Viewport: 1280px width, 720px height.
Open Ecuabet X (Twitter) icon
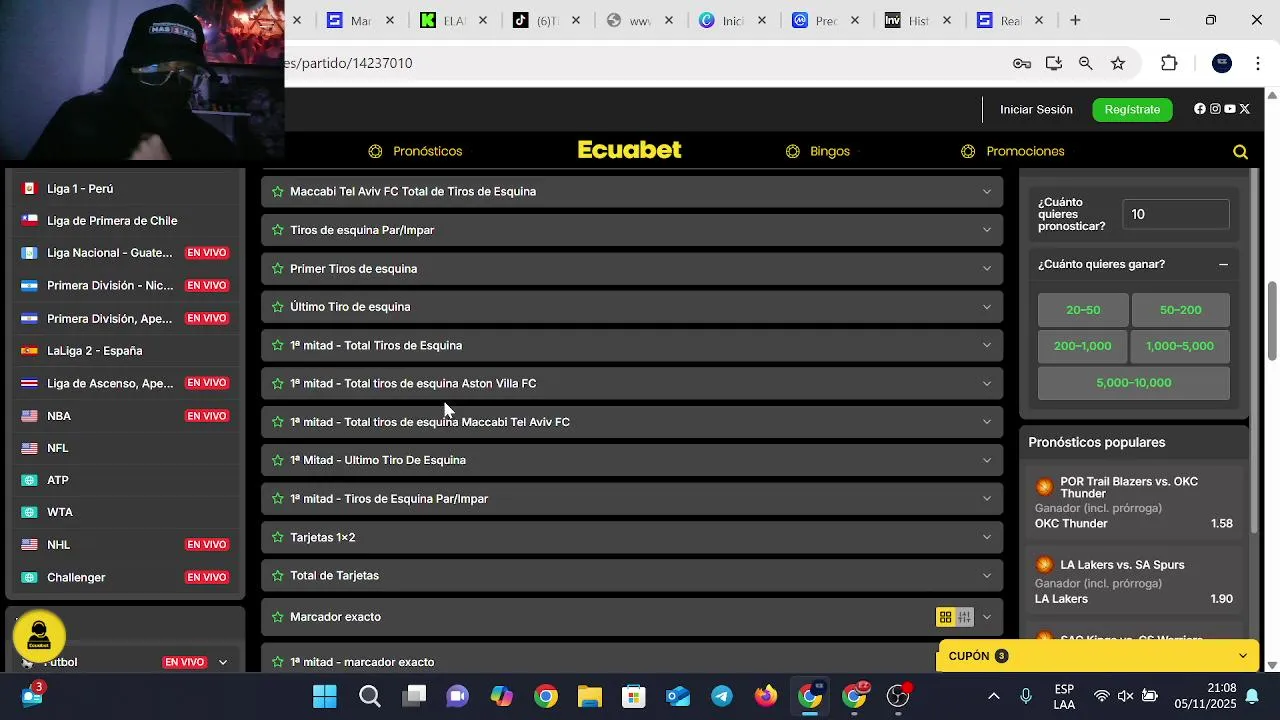(1245, 109)
